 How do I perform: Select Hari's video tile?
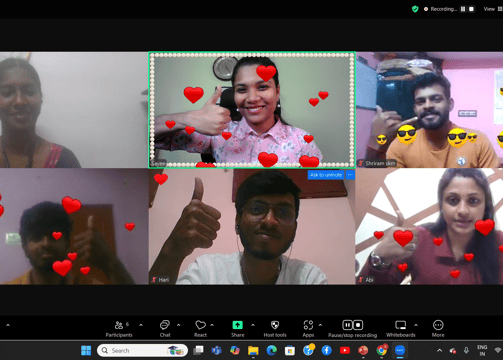(x=252, y=227)
